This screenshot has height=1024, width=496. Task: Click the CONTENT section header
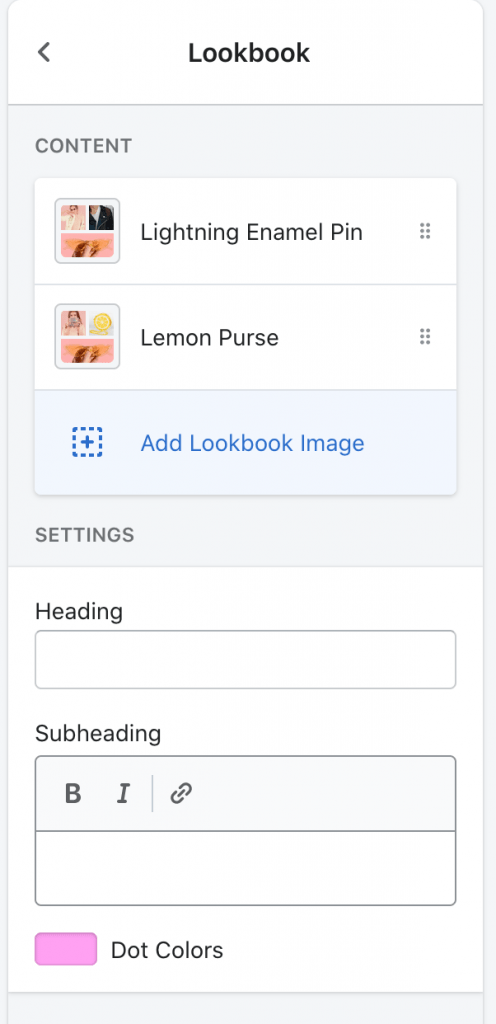click(x=84, y=146)
